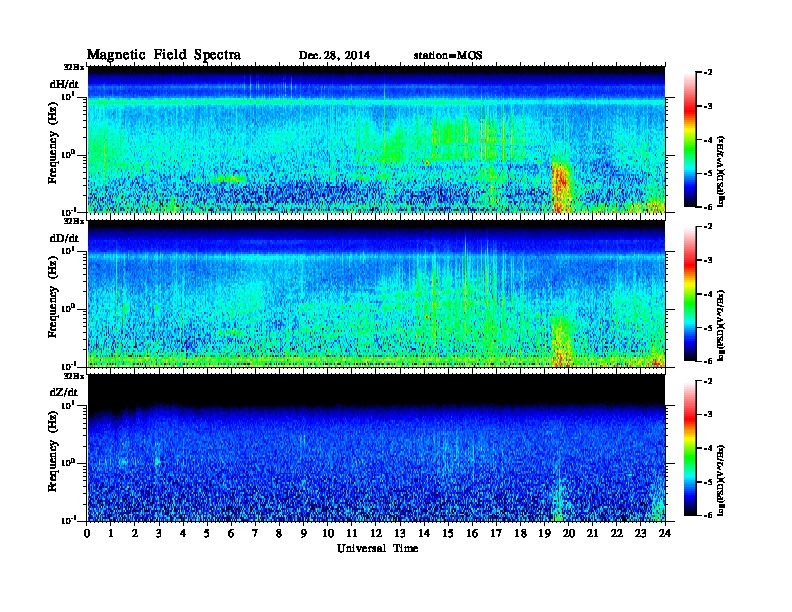The width and height of the screenshot is (792, 612).
Task: Click the red burst in the dH/dt spectrogram
Action: pyautogui.click(x=561, y=187)
